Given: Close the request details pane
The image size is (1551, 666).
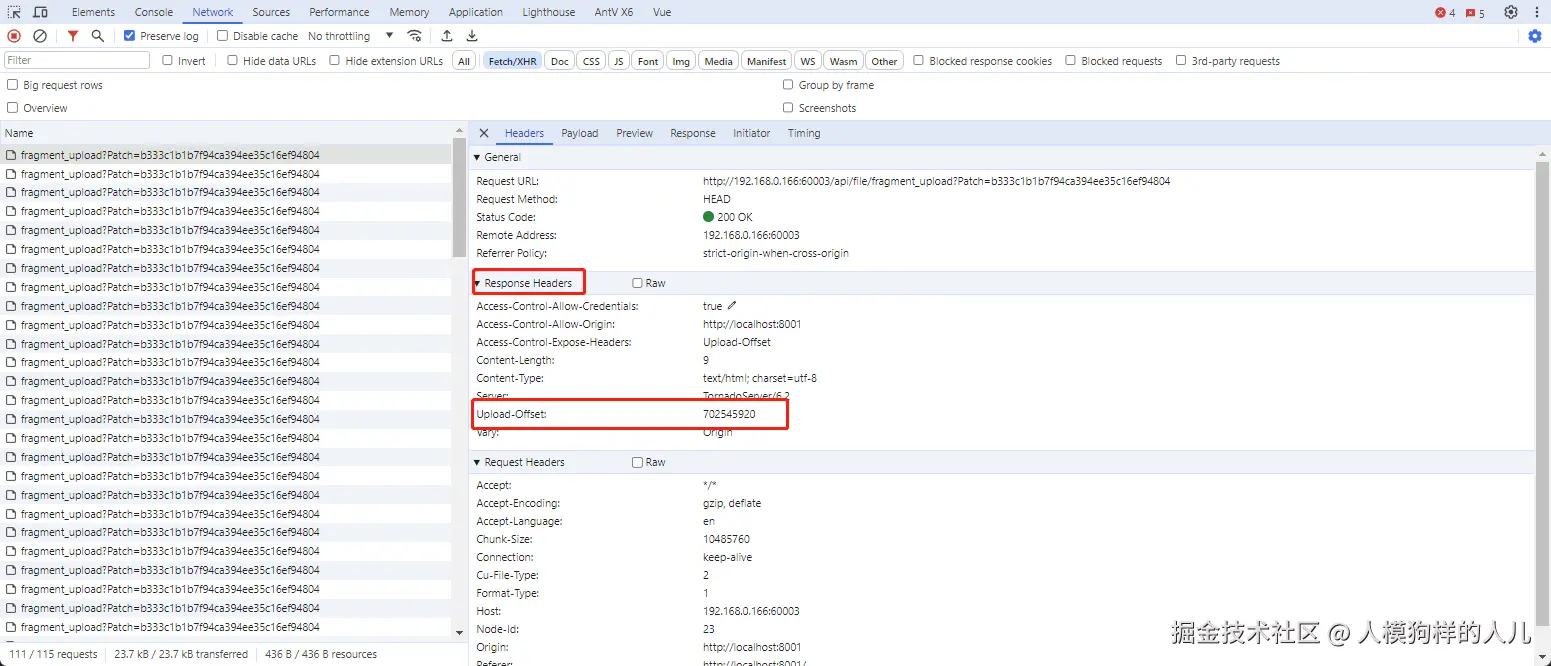Looking at the screenshot, I should [484, 133].
